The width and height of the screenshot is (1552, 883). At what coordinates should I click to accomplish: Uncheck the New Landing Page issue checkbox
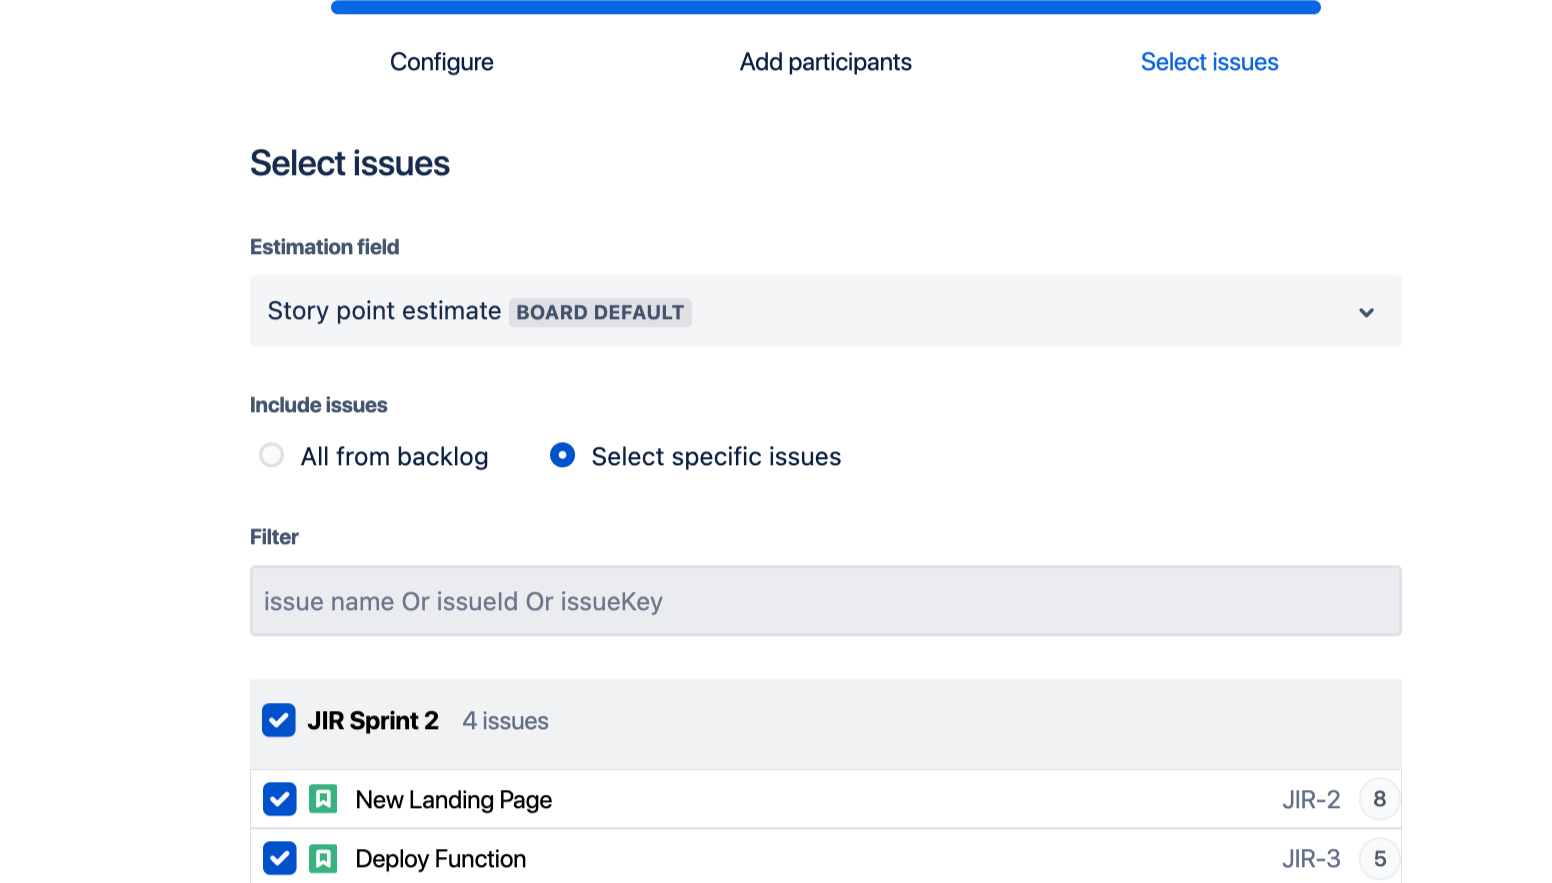(279, 799)
